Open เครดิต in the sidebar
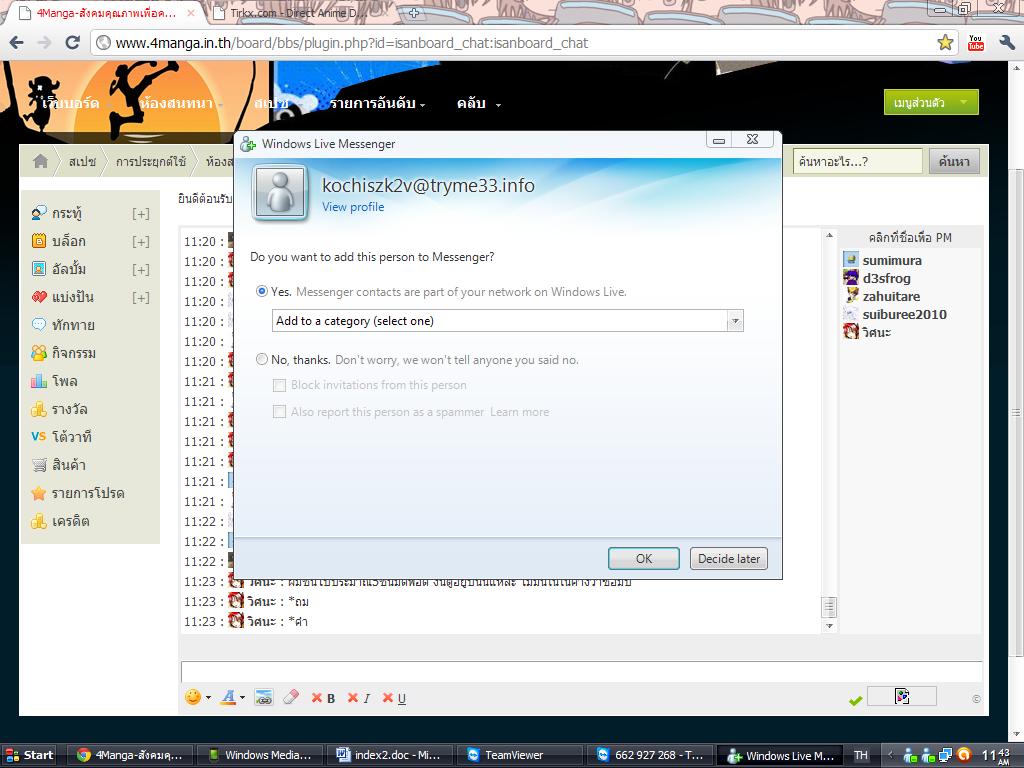The image size is (1024, 768). pyautogui.click(x=70, y=521)
